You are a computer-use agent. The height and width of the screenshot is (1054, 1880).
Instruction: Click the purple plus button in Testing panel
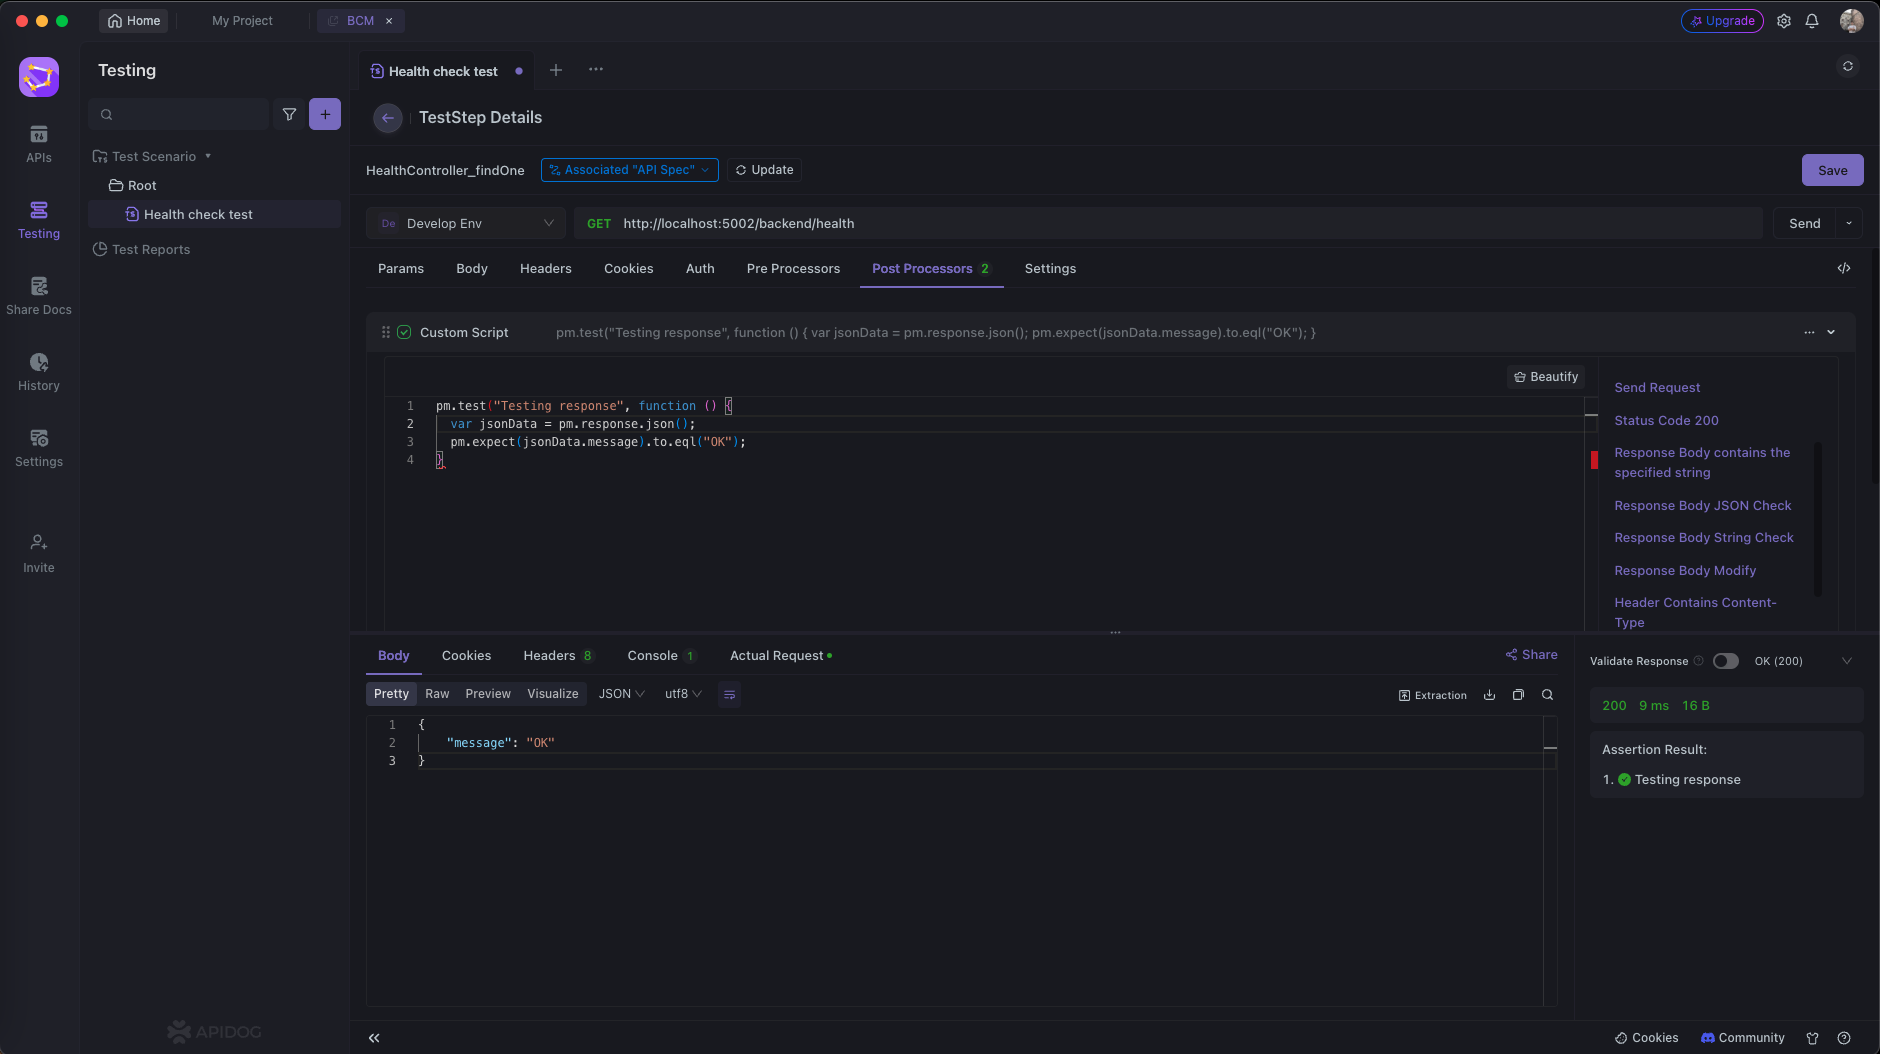click(x=325, y=114)
